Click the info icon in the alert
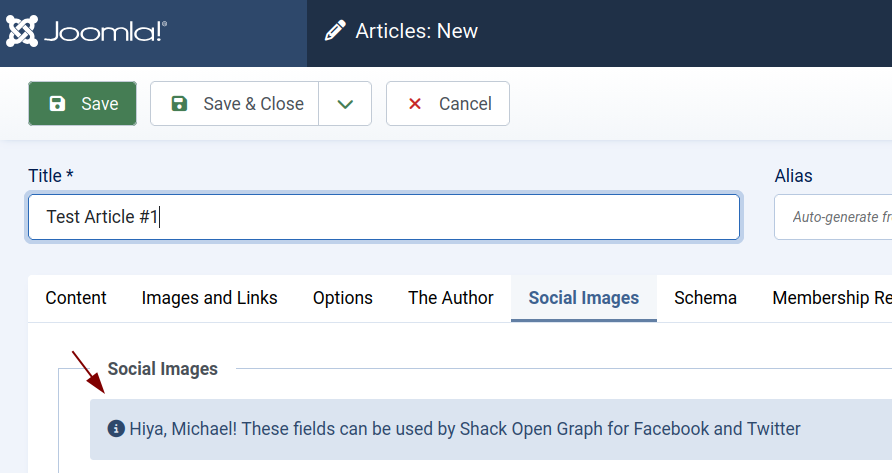 (116, 429)
